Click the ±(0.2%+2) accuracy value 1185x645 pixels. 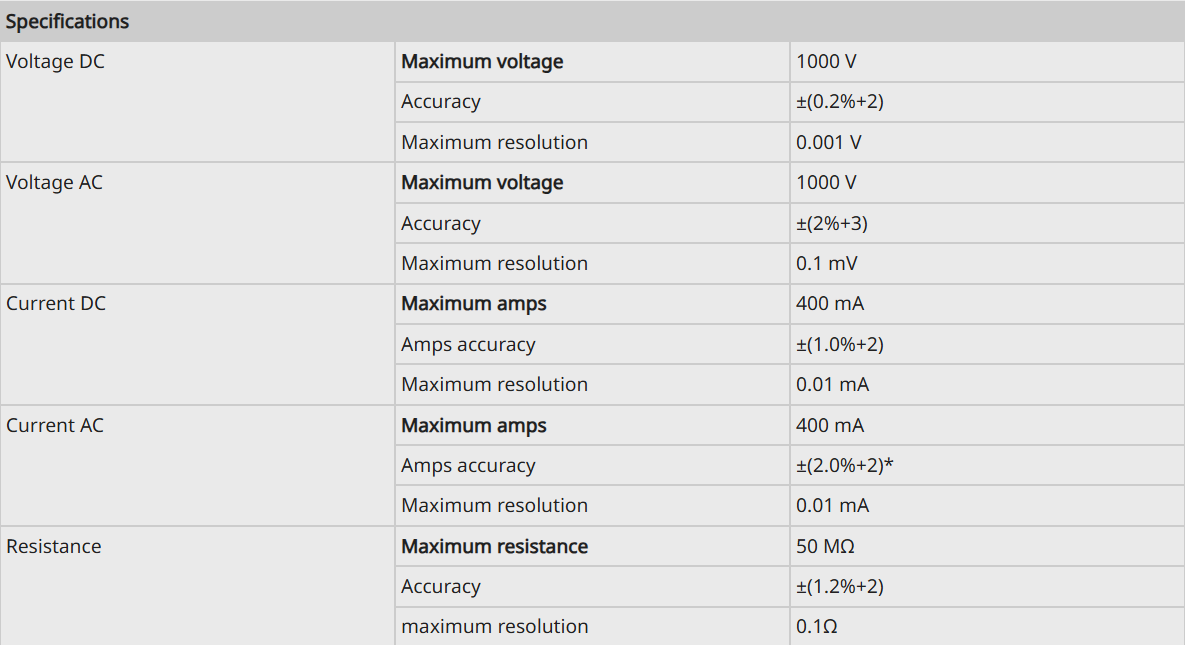(x=840, y=101)
